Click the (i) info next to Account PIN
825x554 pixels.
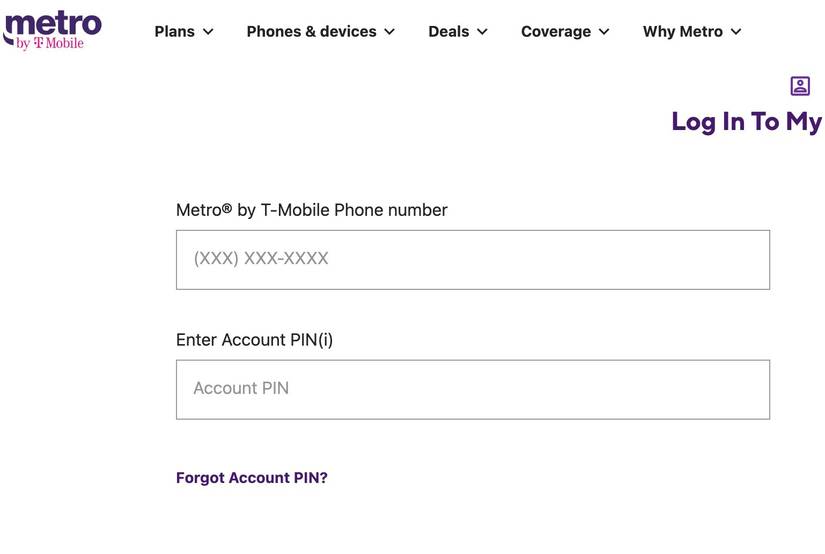(x=325, y=340)
